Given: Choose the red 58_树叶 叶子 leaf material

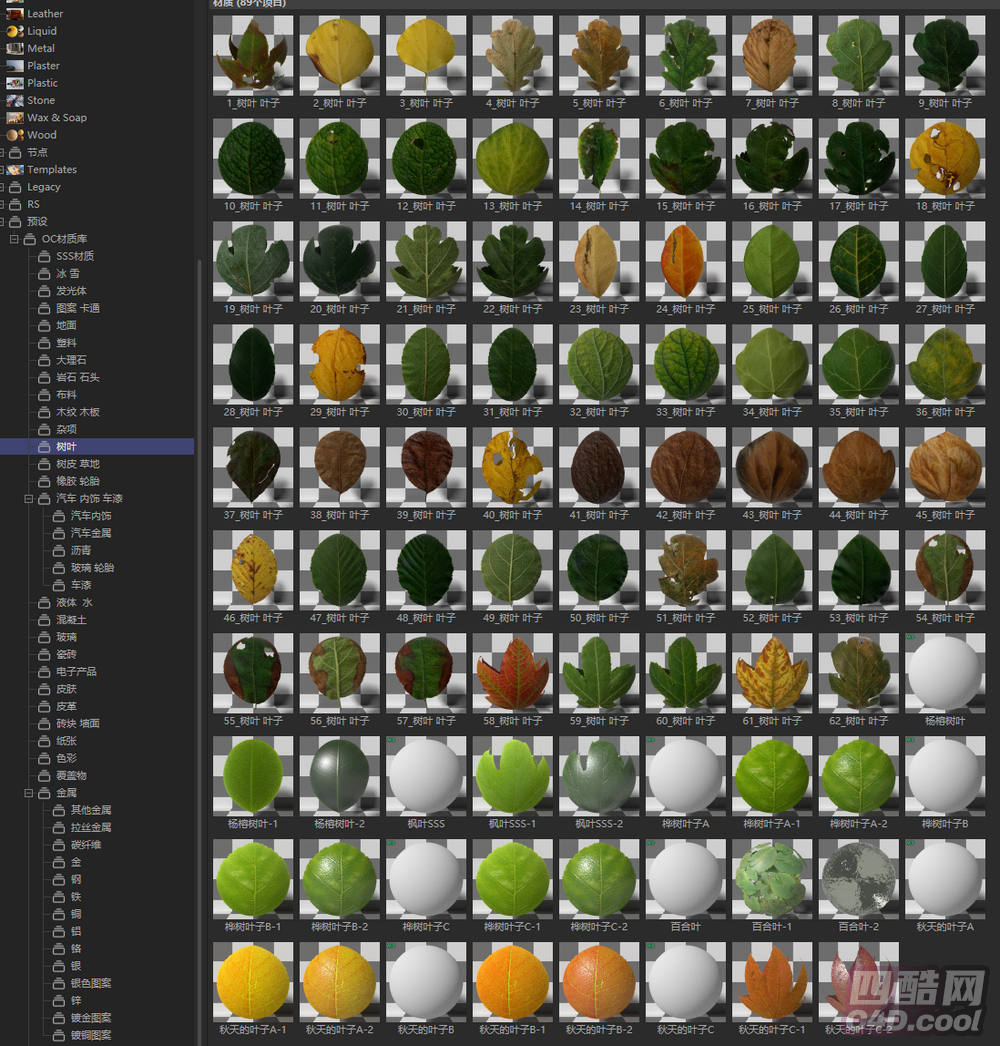Looking at the screenshot, I should pyautogui.click(x=512, y=673).
